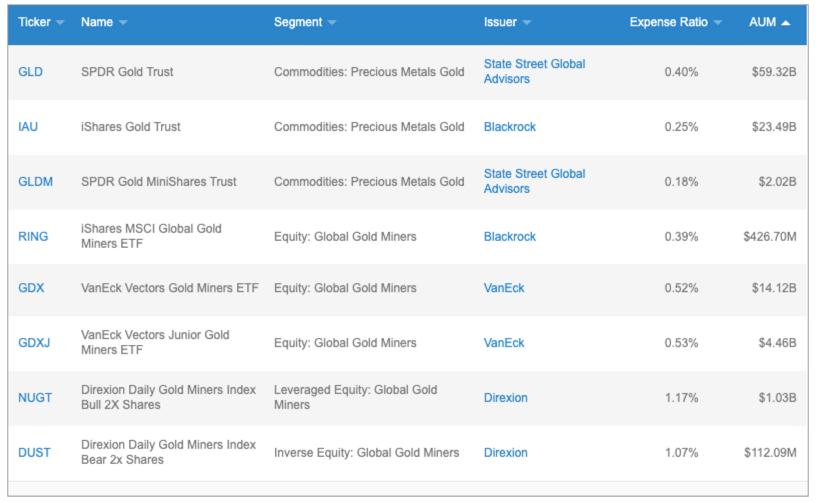Select 'Inverse Equity: Global Gold Miners' segment
This screenshot has width=824, height=503.
point(366,453)
